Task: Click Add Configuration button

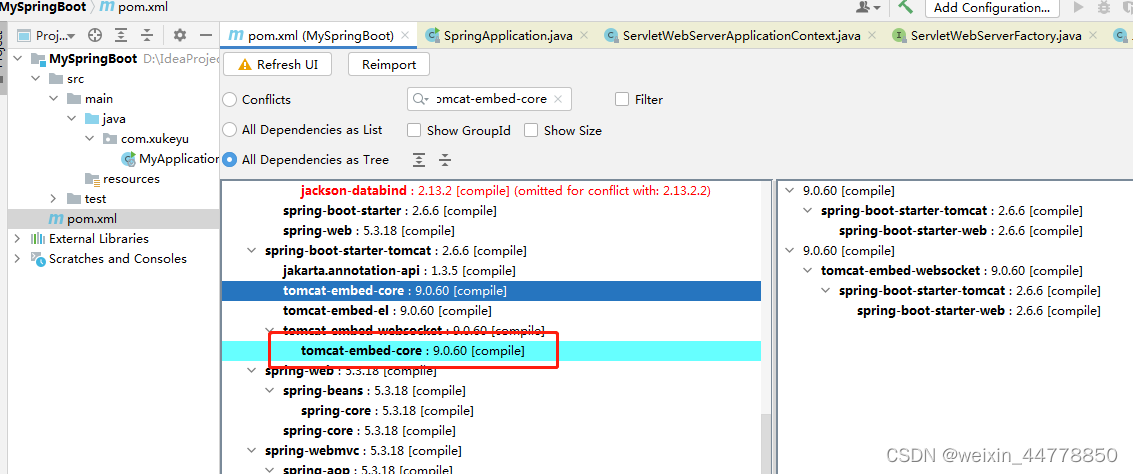Action: 991,8
